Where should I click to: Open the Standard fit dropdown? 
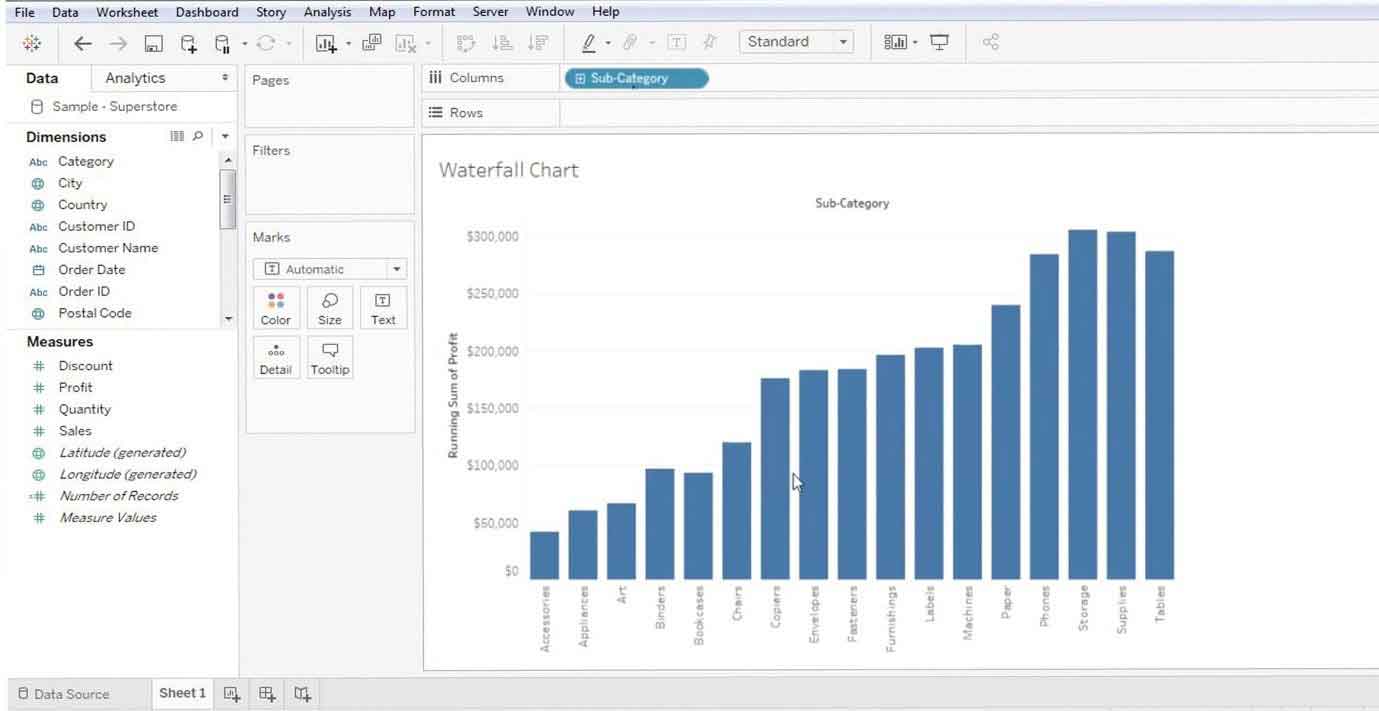click(841, 42)
